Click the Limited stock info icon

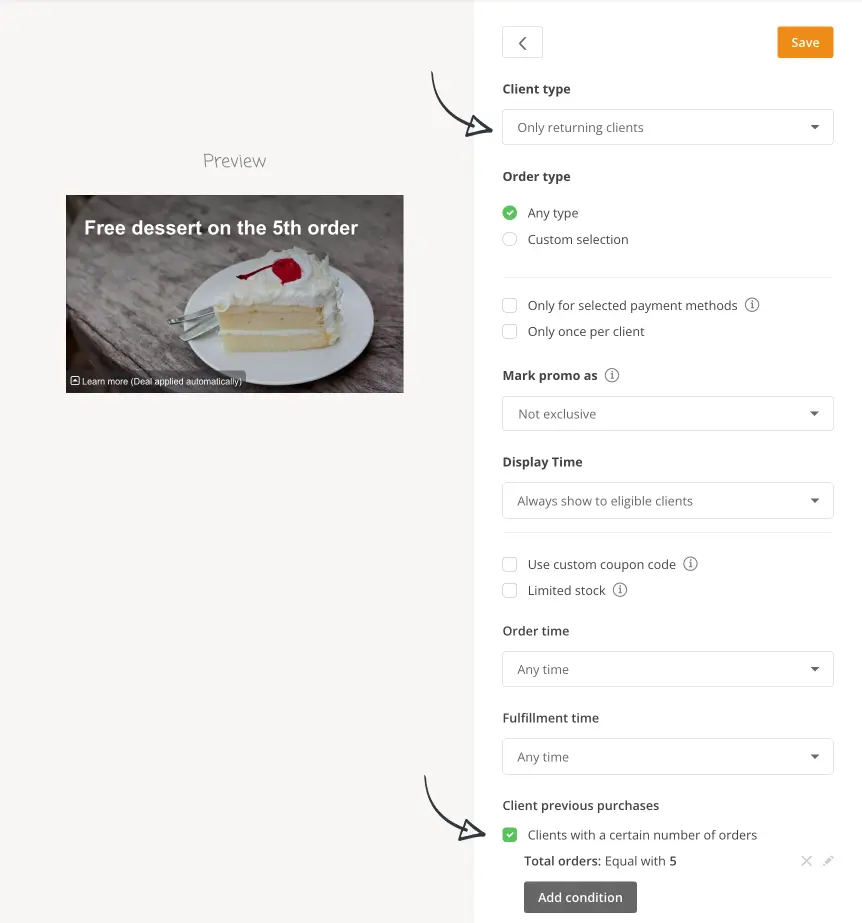620,590
